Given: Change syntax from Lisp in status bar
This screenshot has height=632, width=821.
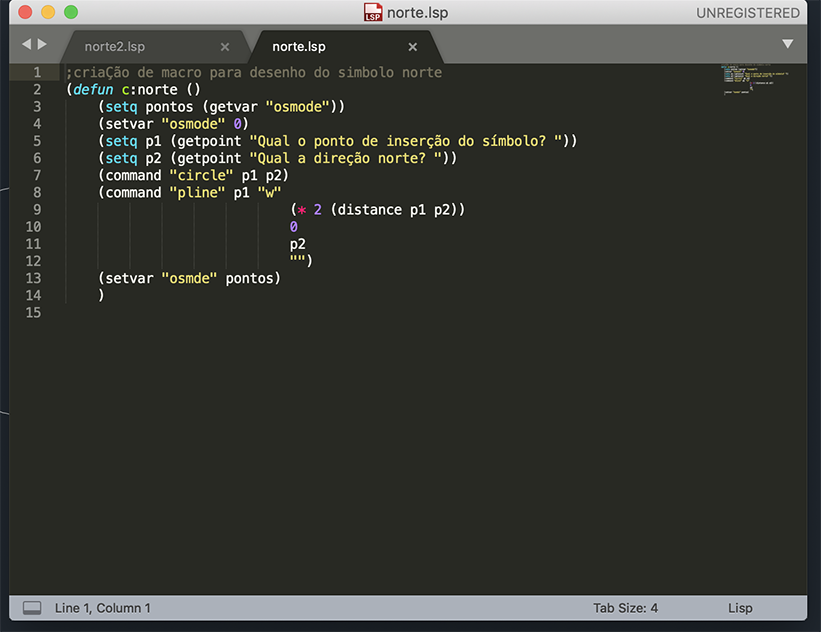Looking at the screenshot, I should [x=740, y=608].
